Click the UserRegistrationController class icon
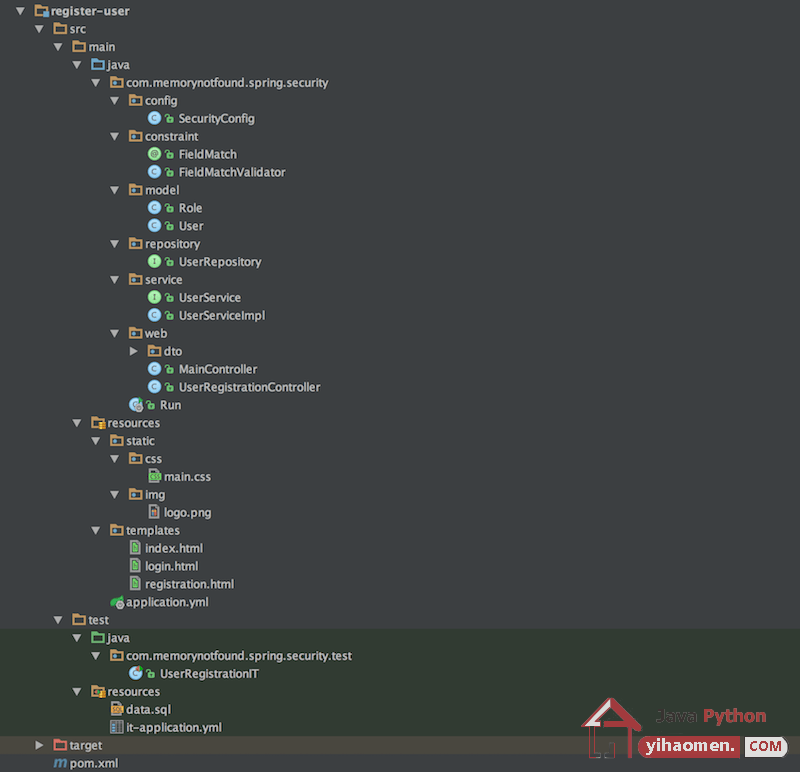The height and width of the screenshot is (772, 800). 154,387
